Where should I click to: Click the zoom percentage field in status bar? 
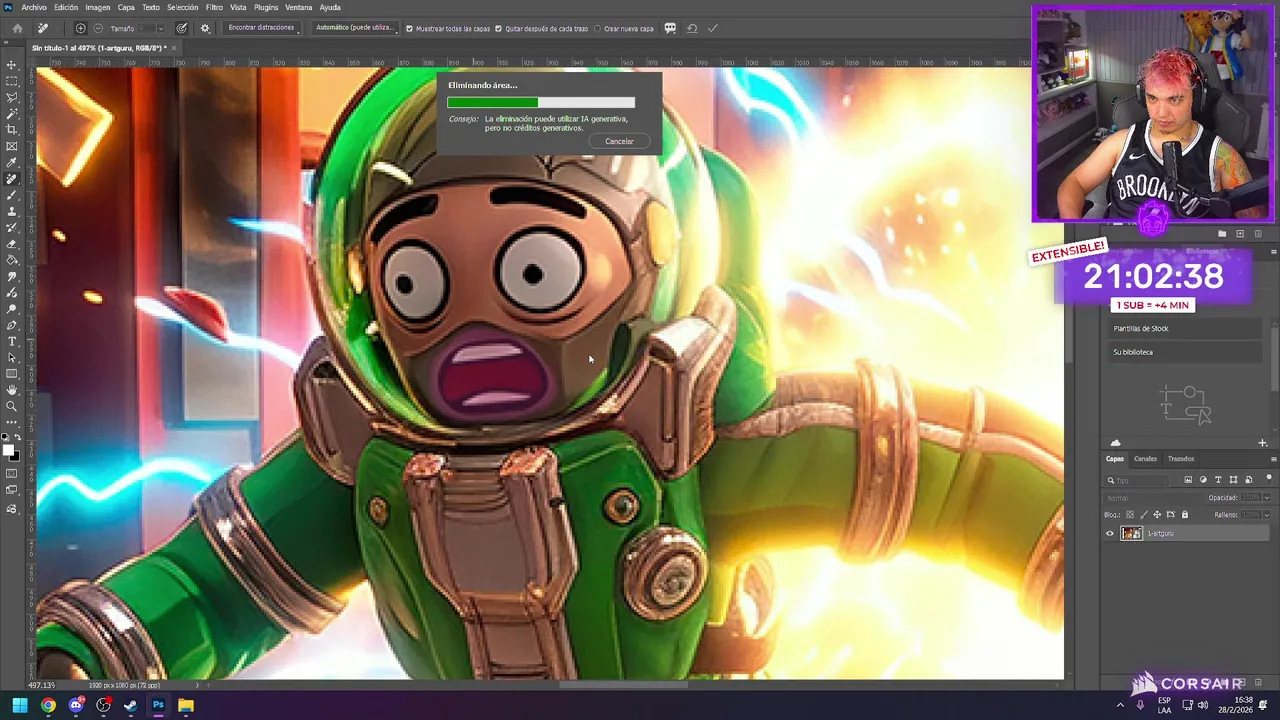click(41, 685)
